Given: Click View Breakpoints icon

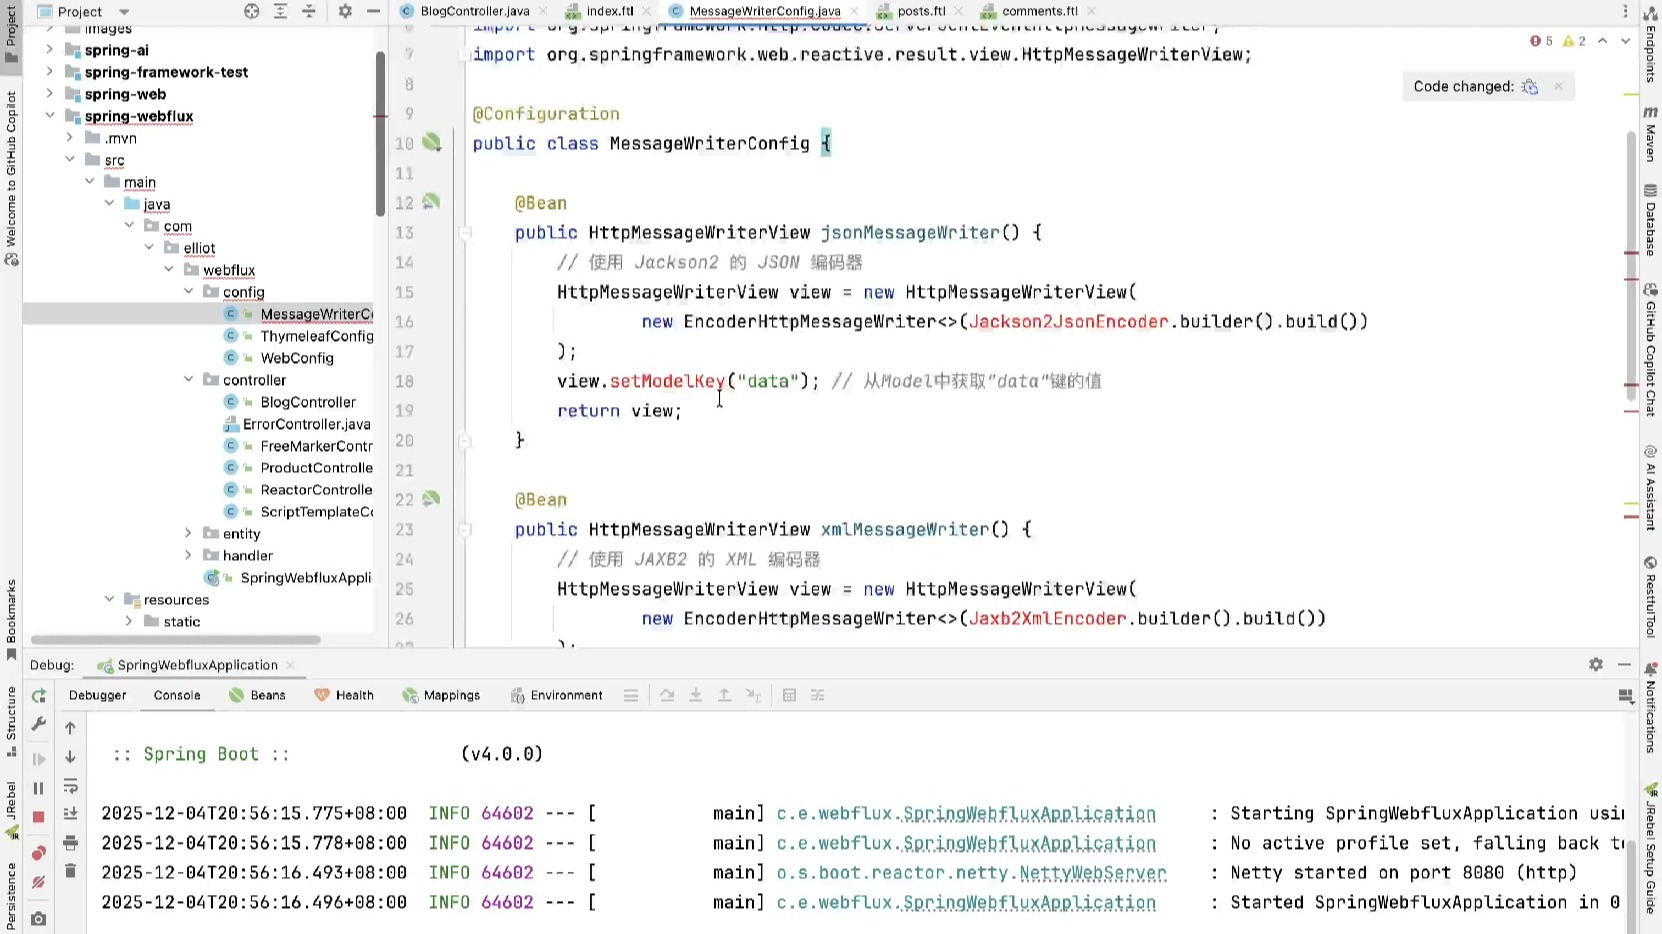Looking at the screenshot, I should (x=38, y=853).
